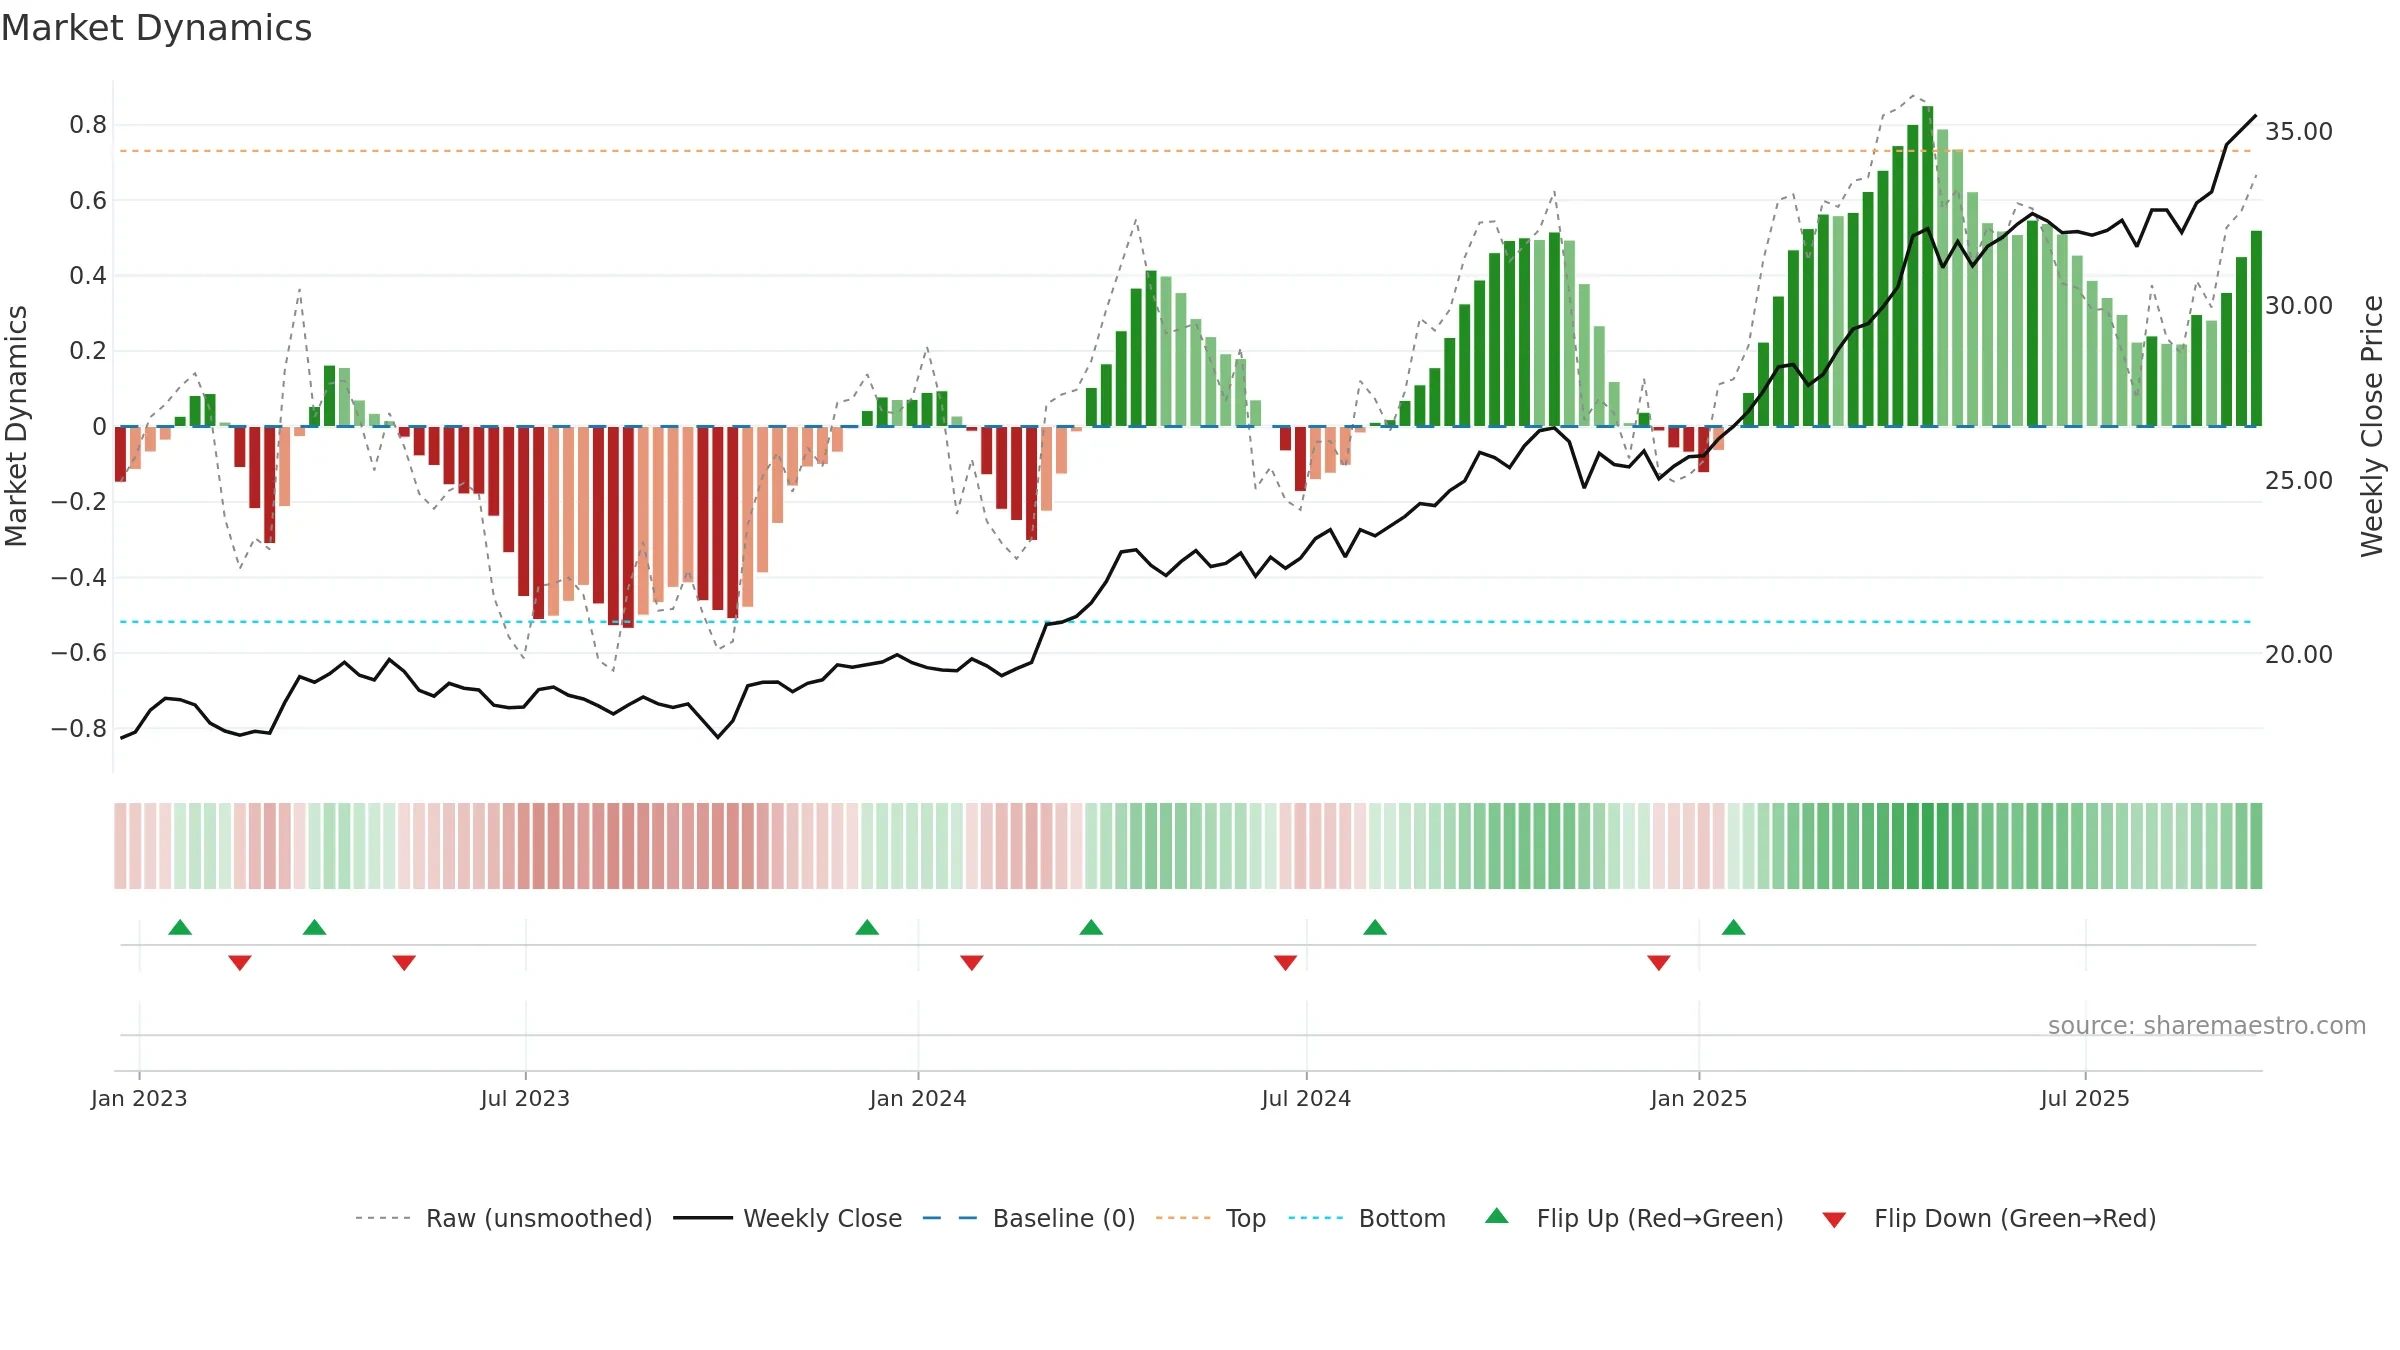This screenshot has width=2400, height=1350.
Task: Click the −0.8 left axis label
Action: tap(79, 728)
